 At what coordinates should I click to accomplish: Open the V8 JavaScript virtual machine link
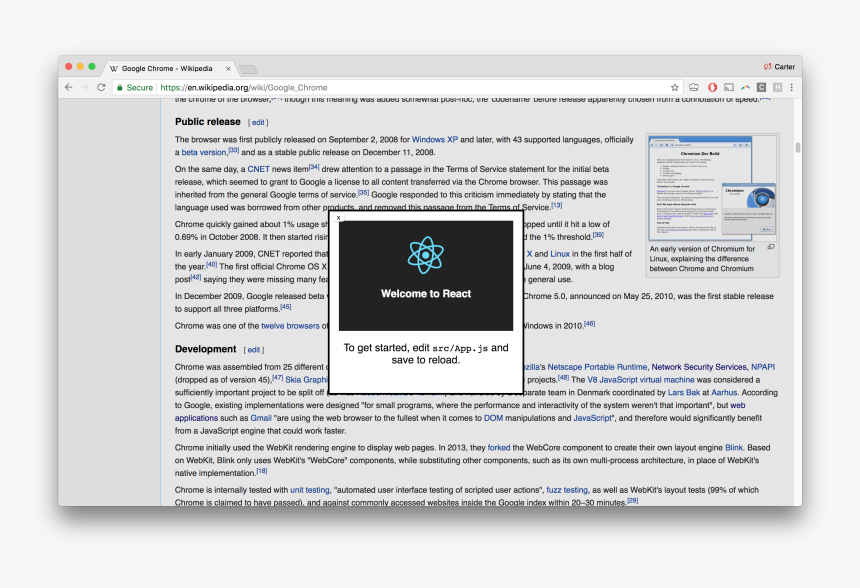pyautogui.click(x=641, y=380)
